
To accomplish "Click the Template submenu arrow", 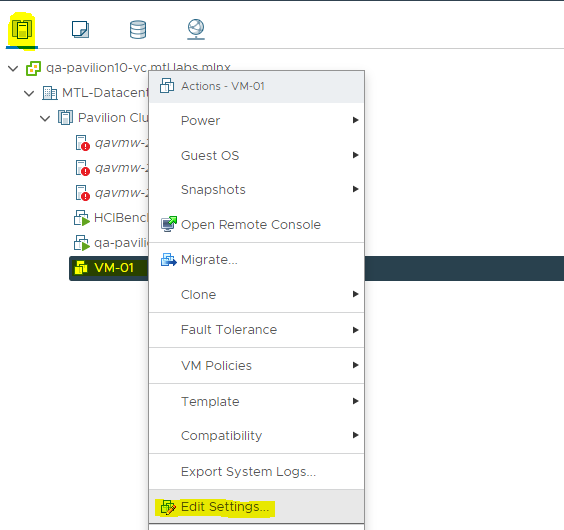I will point(355,401).
